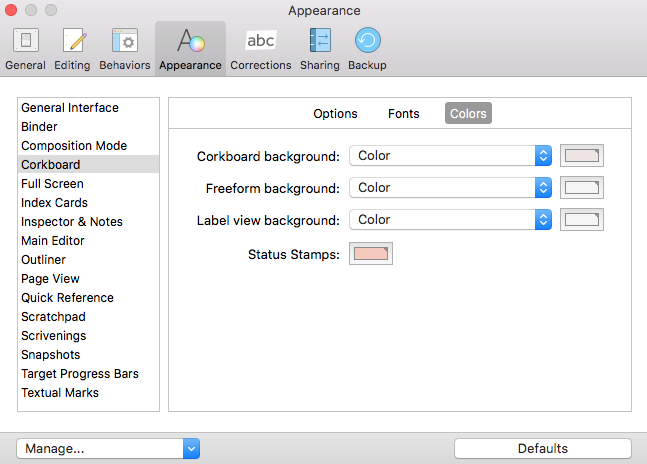Click Corkboard background color swatch
Screen dimensions: 647x464
pos(582,156)
